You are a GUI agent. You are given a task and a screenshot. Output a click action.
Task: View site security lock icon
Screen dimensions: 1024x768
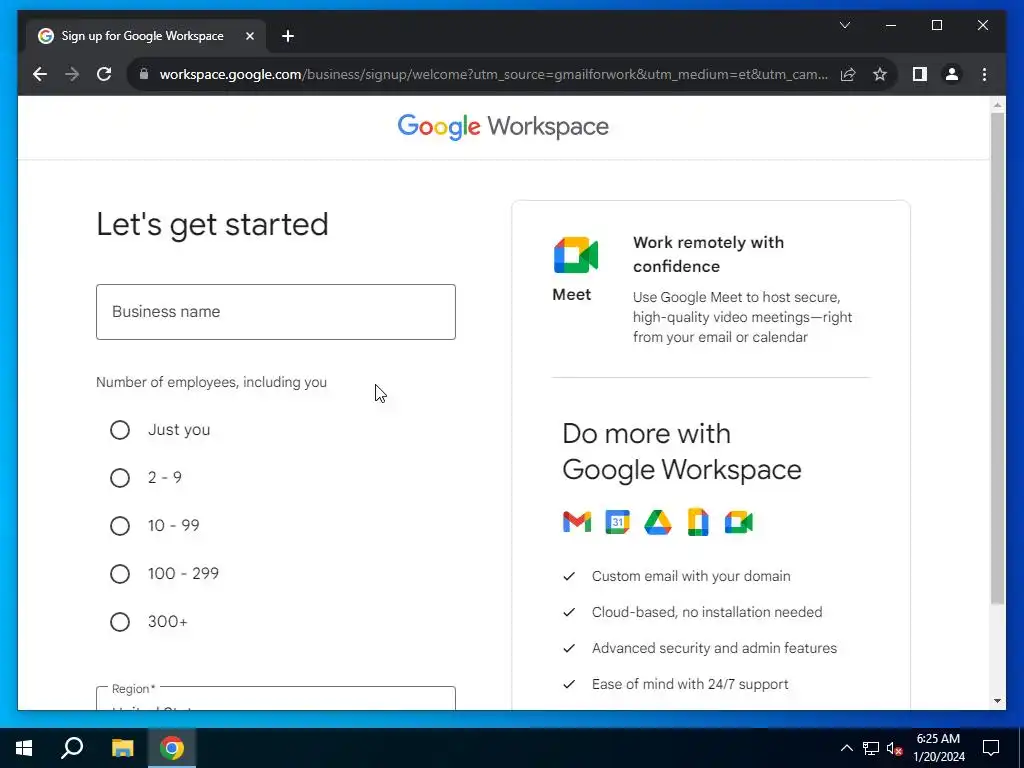pos(144,74)
